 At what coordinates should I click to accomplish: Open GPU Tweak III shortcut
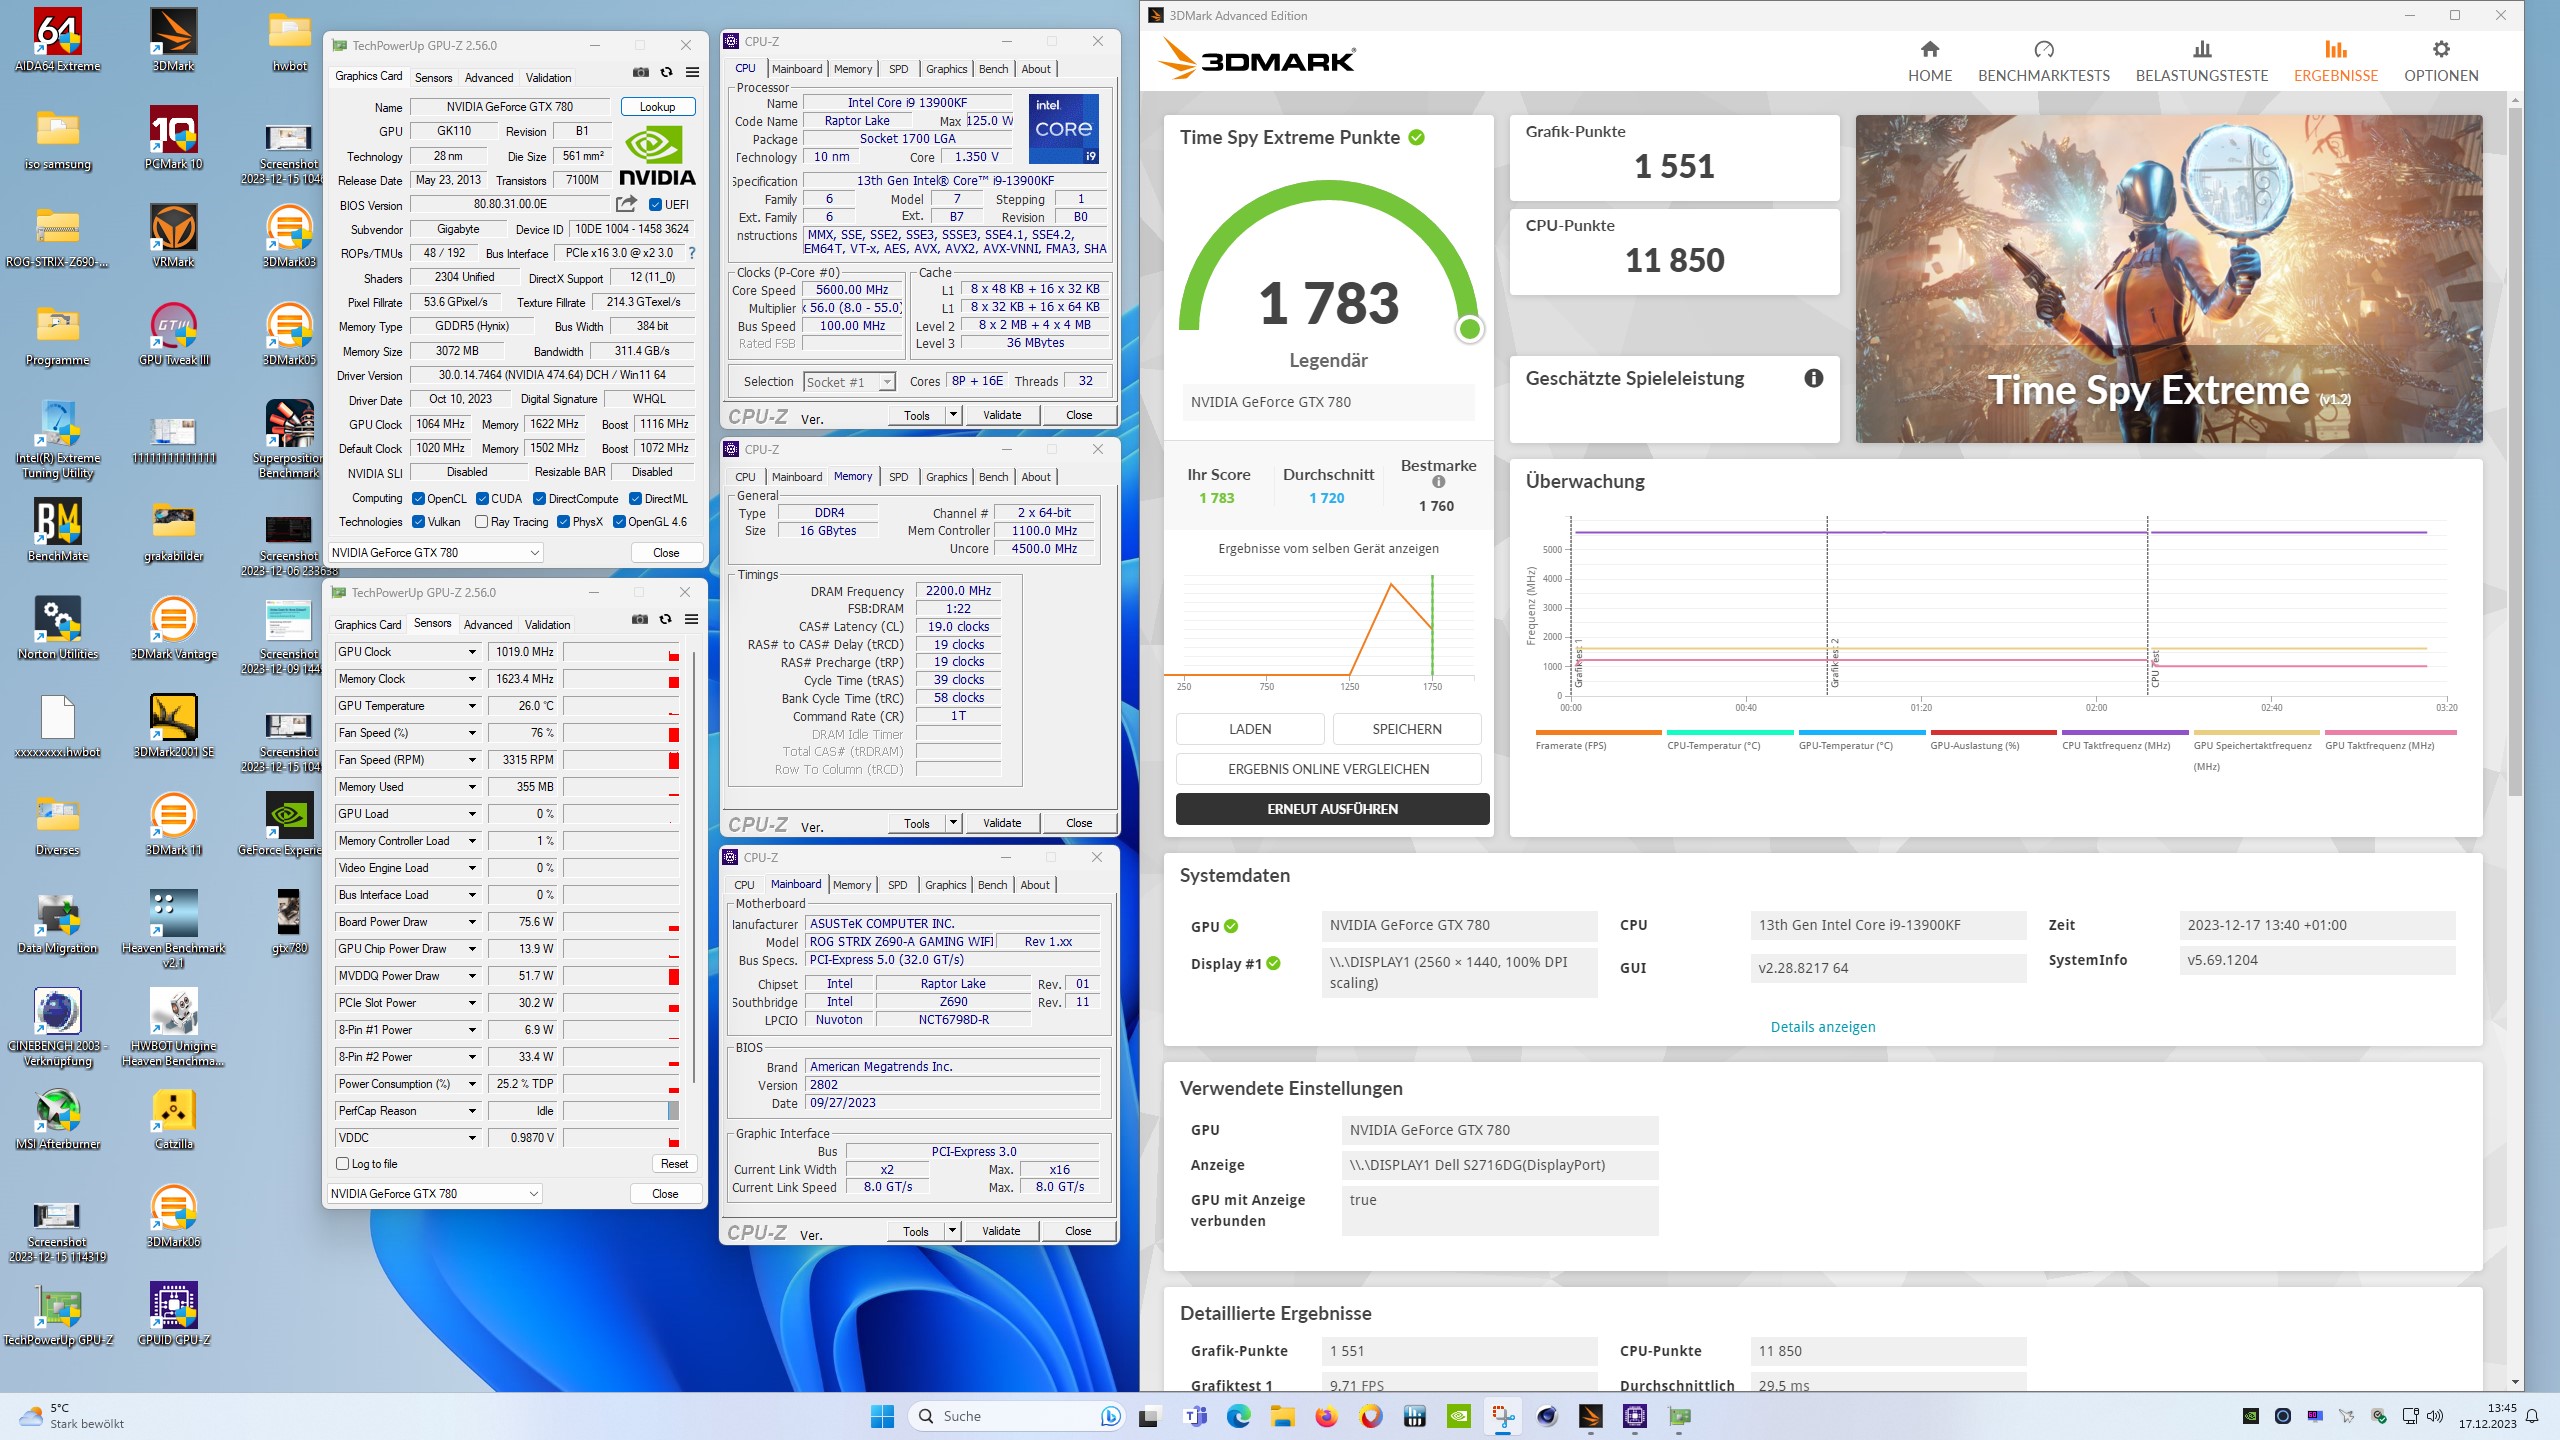pos(174,334)
